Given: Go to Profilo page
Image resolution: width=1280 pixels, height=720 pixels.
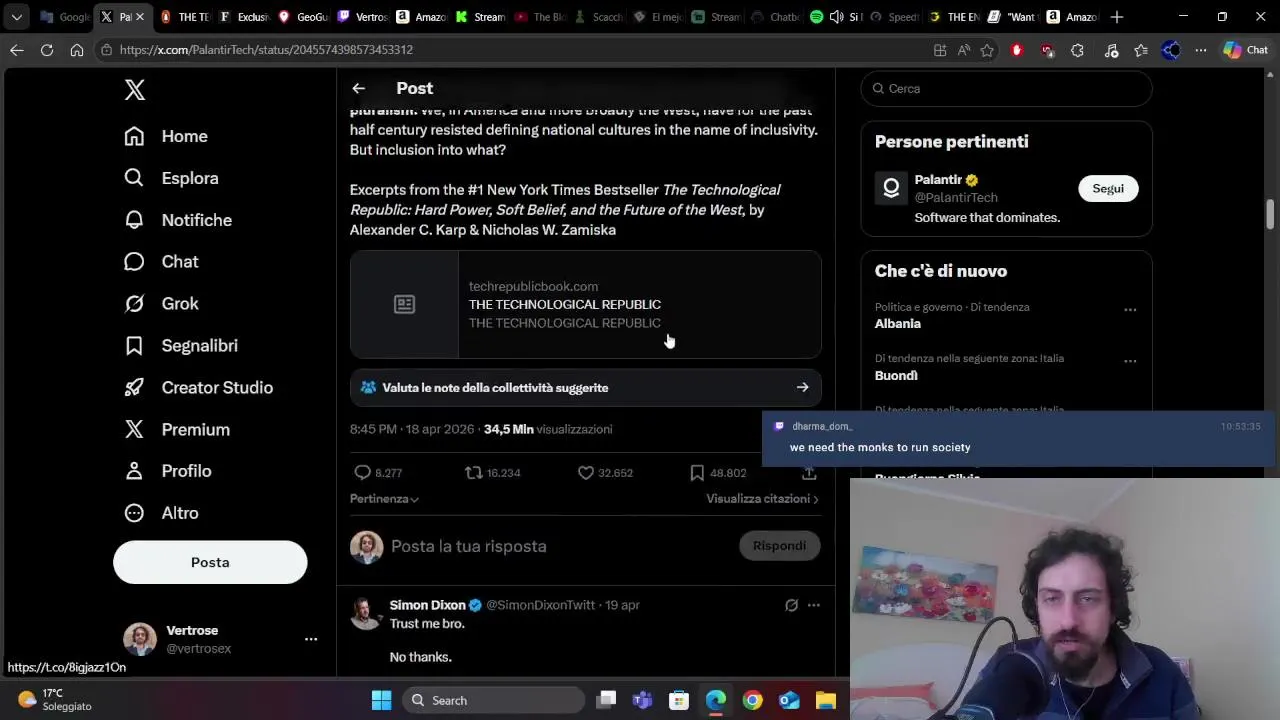Looking at the screenshot, I should pyautogui.click(x=167, y=471).
